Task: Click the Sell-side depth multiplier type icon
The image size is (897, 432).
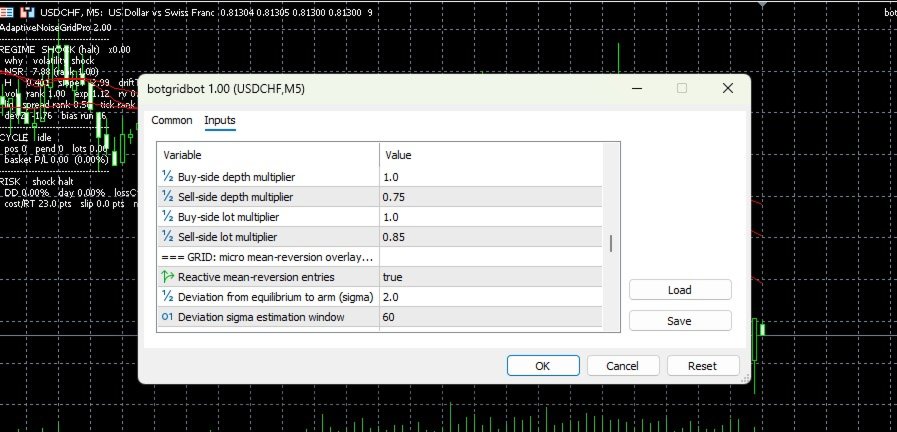Action: click(x=167, y=197)
